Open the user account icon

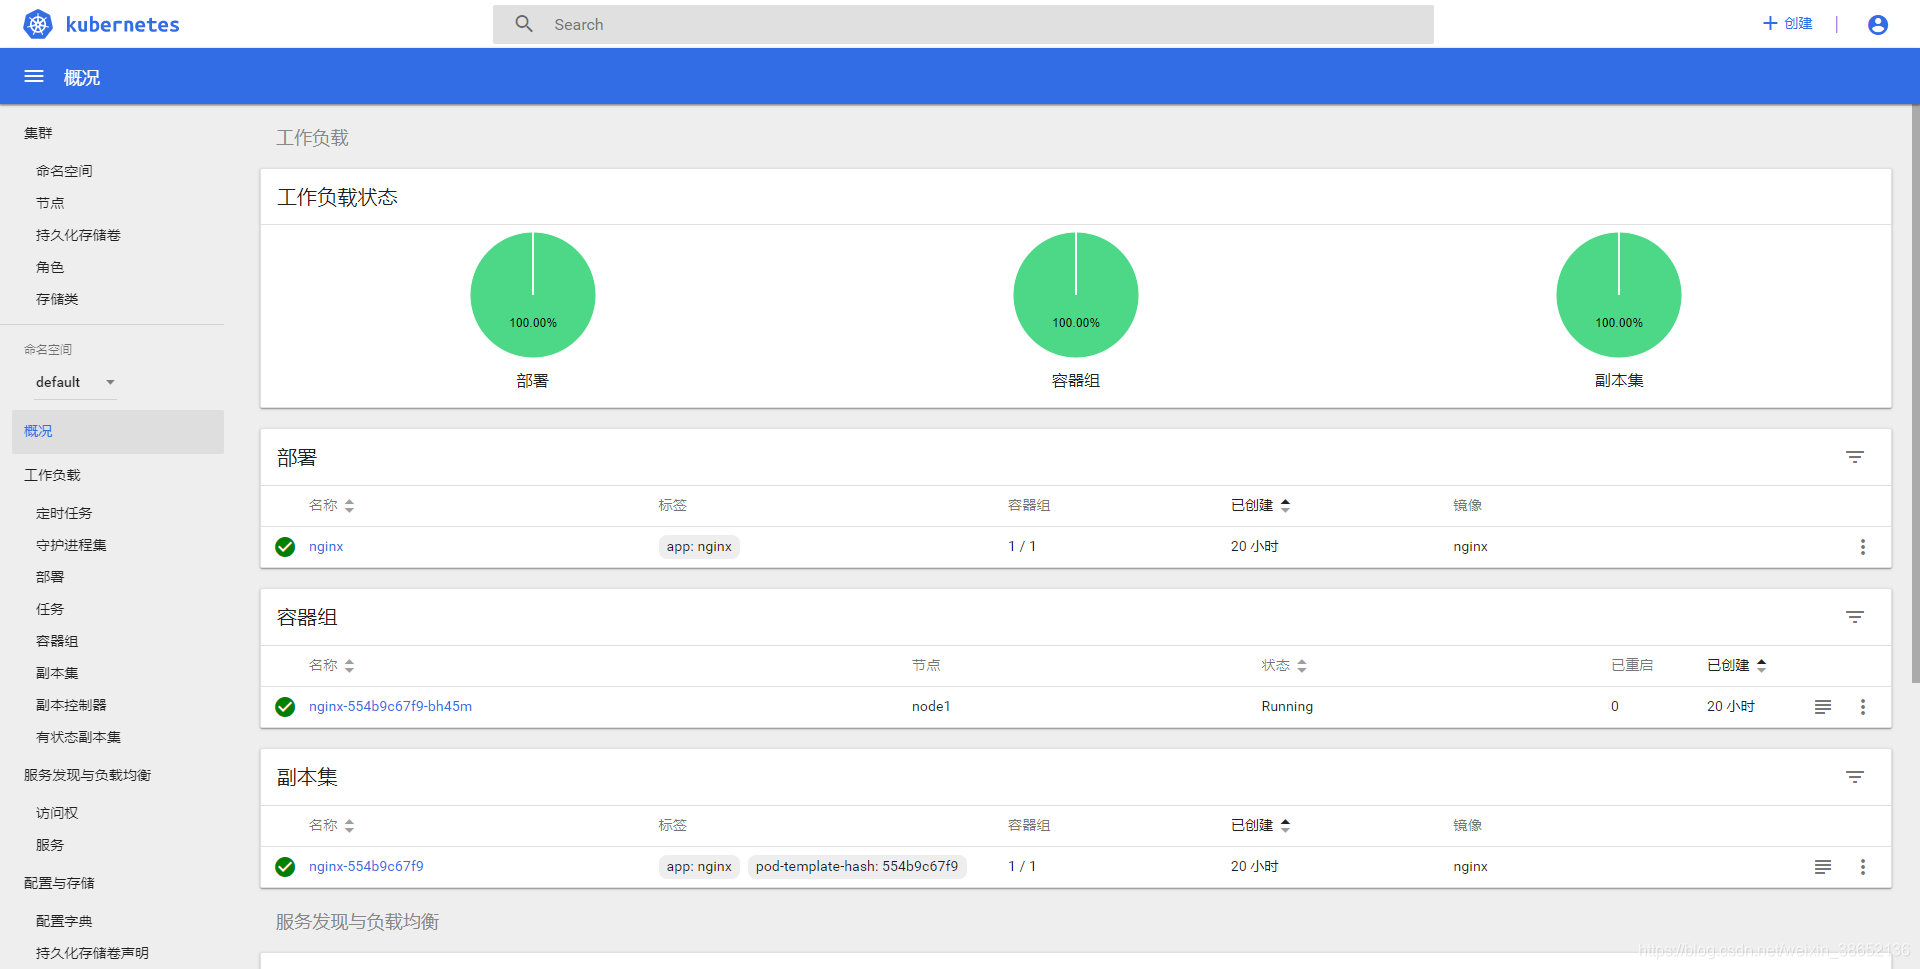1878,25
